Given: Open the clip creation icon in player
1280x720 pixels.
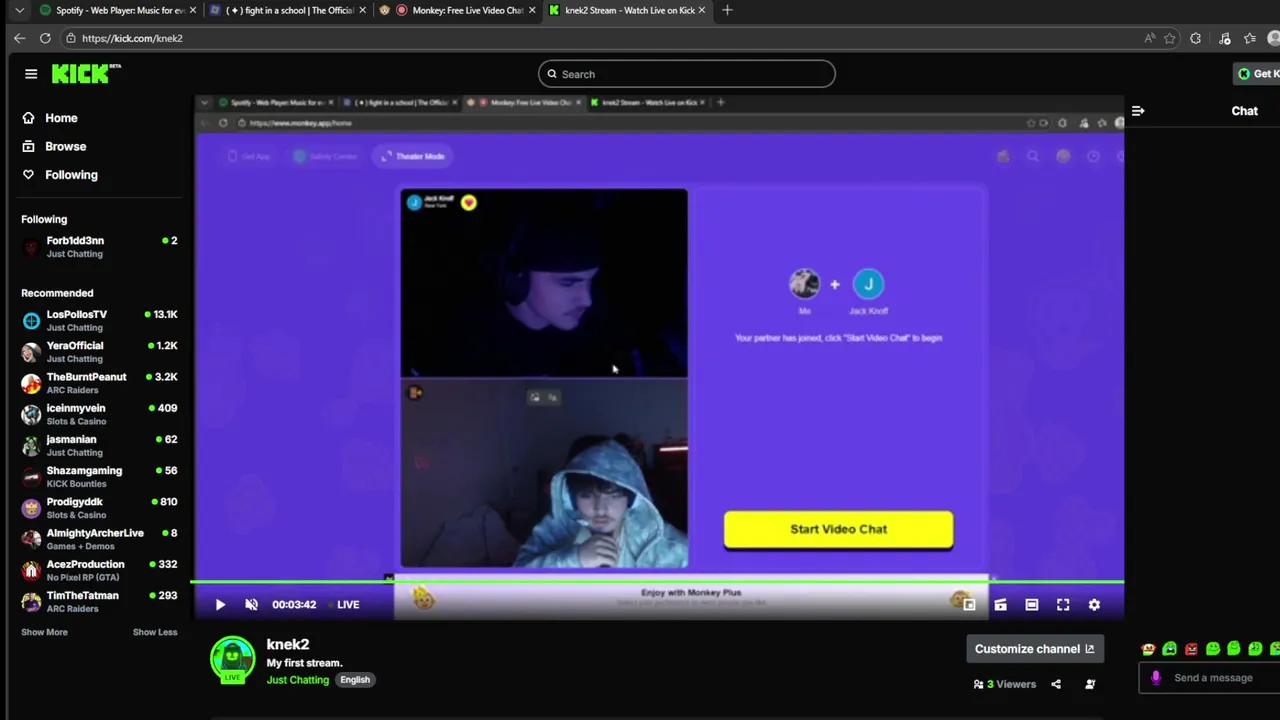Looking at the screenshot, I should 1000,604.
